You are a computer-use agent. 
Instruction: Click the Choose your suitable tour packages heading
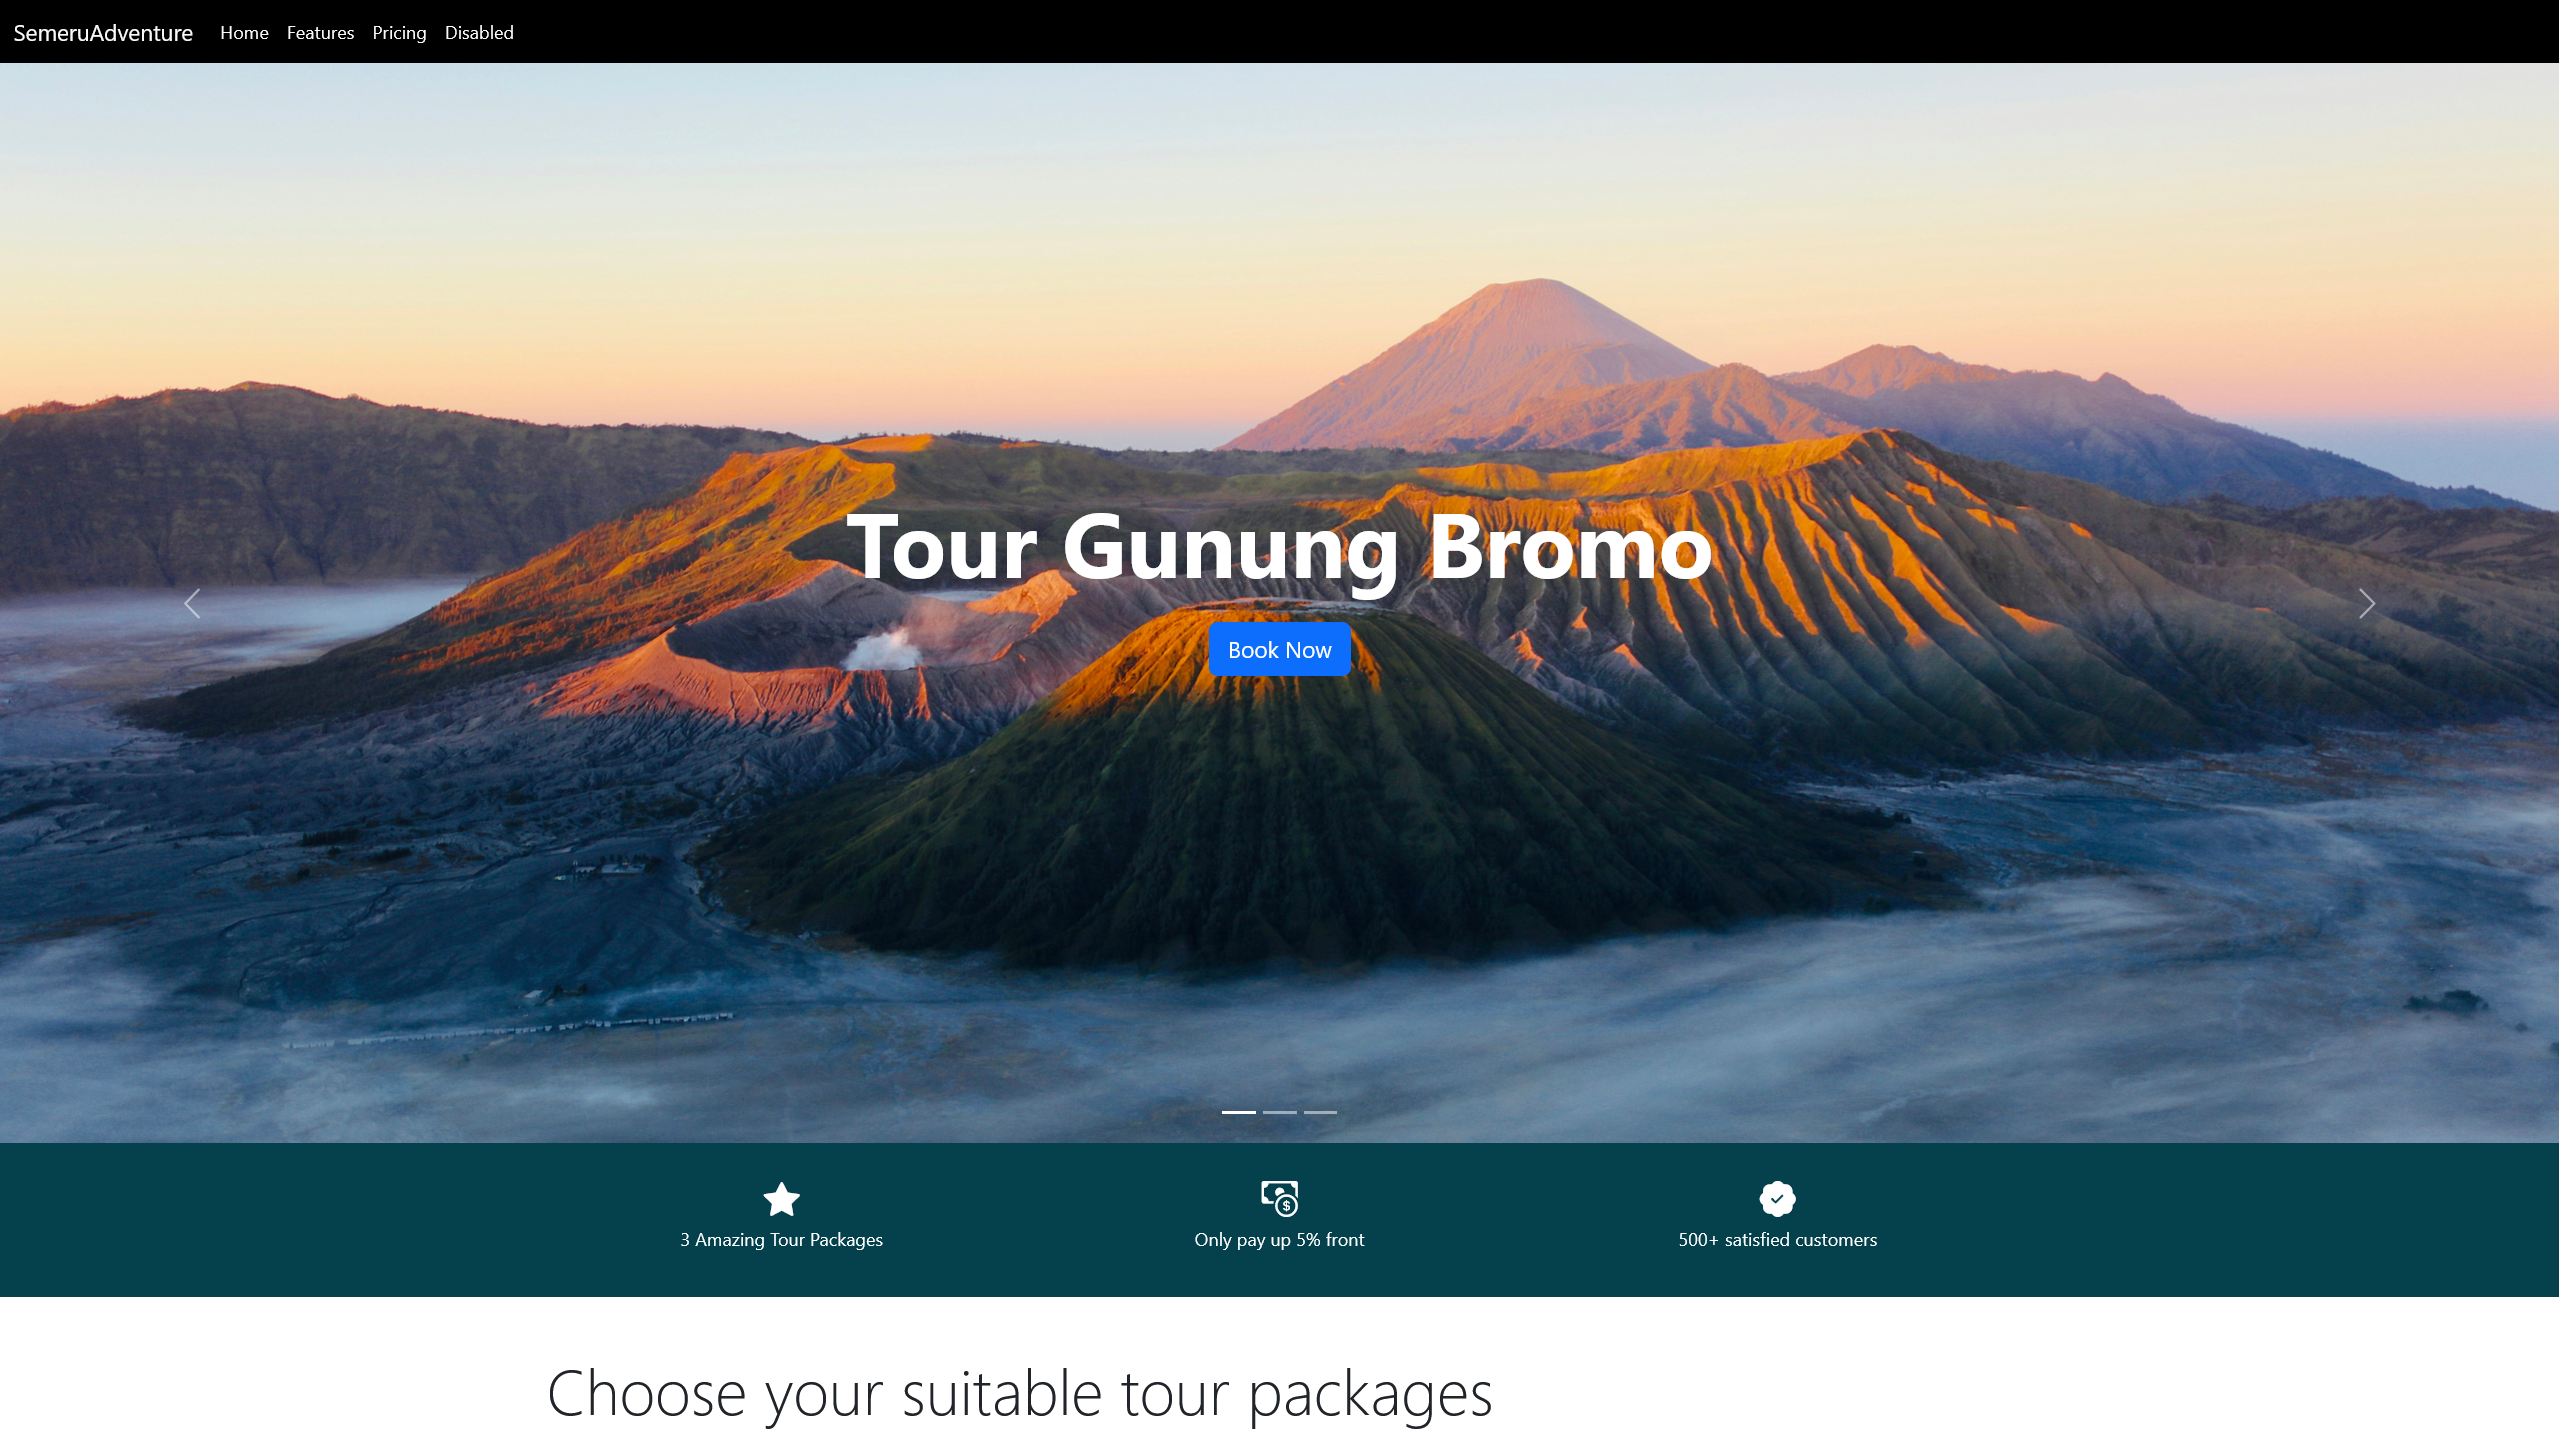[x=1019, y=1394]
